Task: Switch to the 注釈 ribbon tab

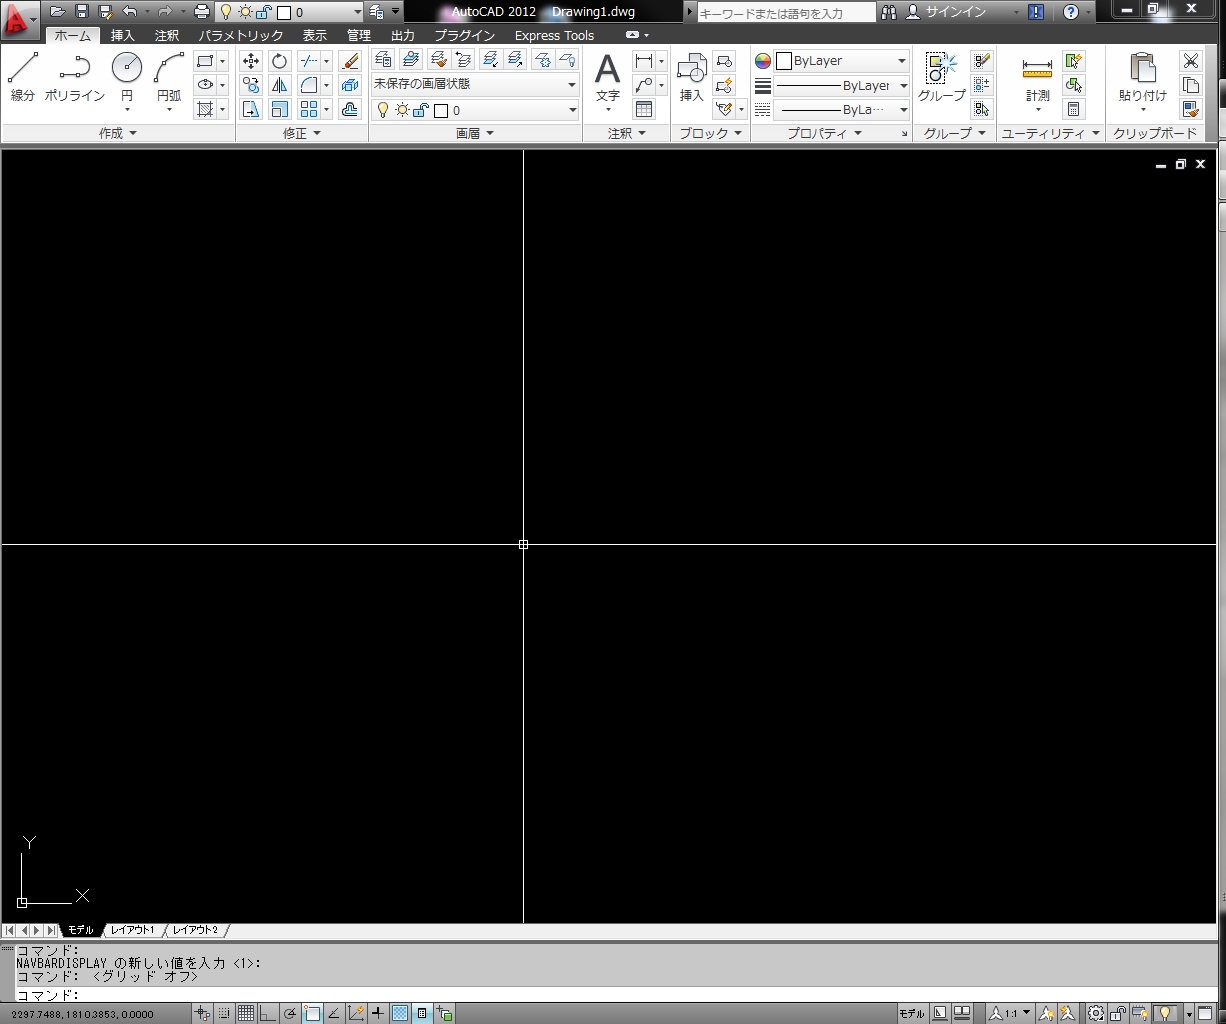Action: coord(167,35)
